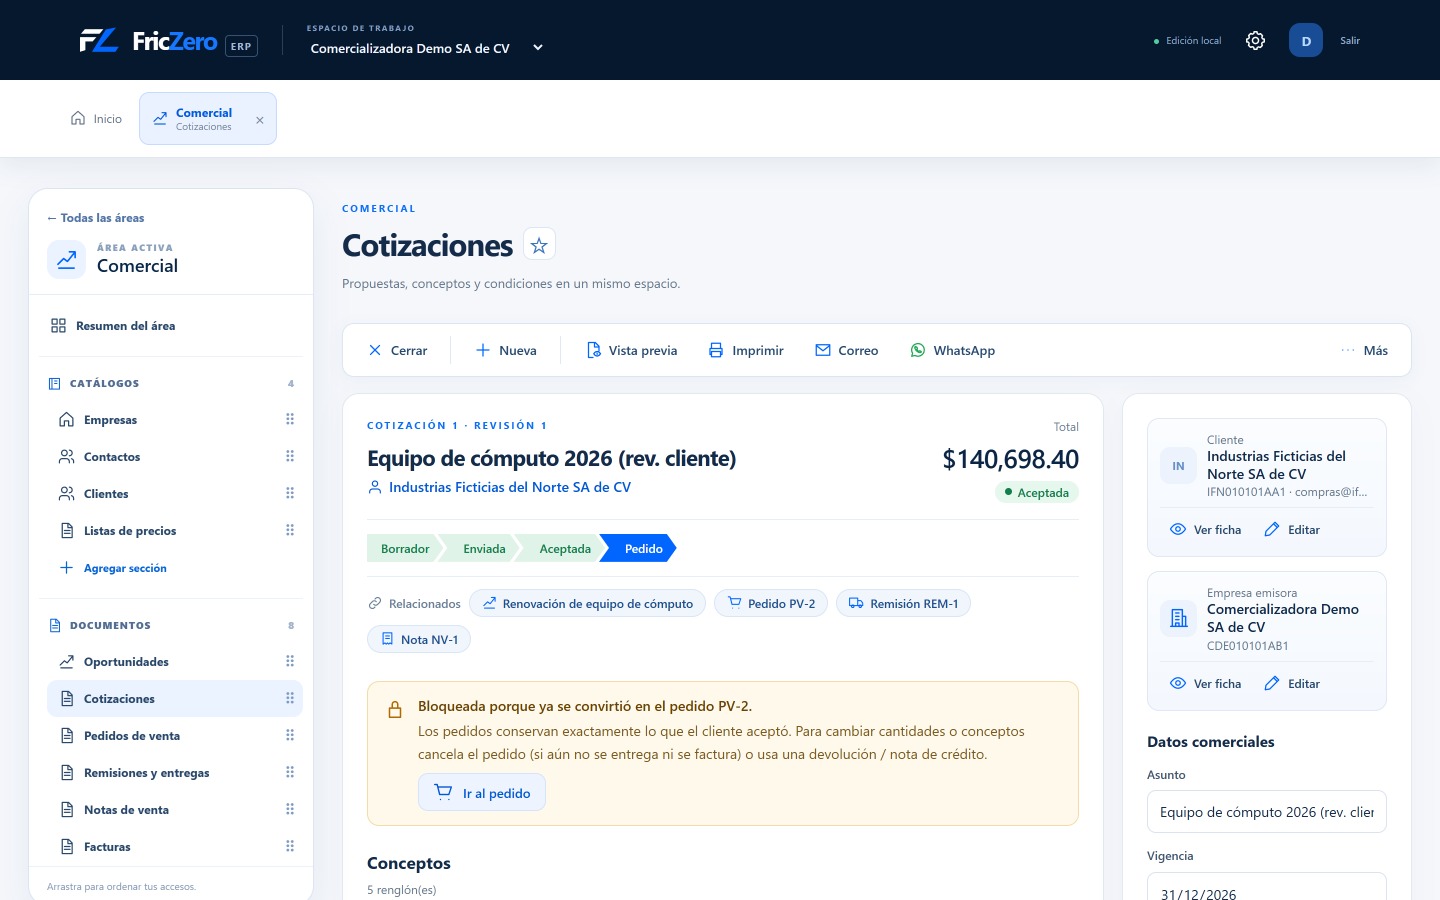
Task: Open related Pedido PV-2 chip
Action: tap(771, 604)
